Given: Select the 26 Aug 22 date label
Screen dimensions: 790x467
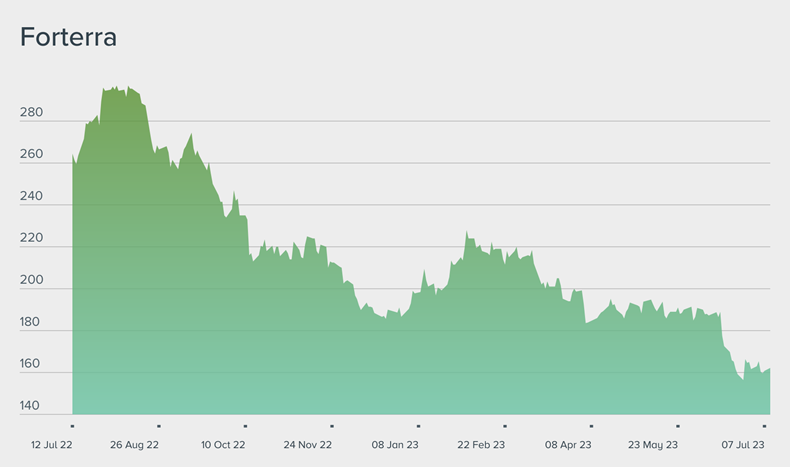Looking at the screenshot, I should 134,444.
